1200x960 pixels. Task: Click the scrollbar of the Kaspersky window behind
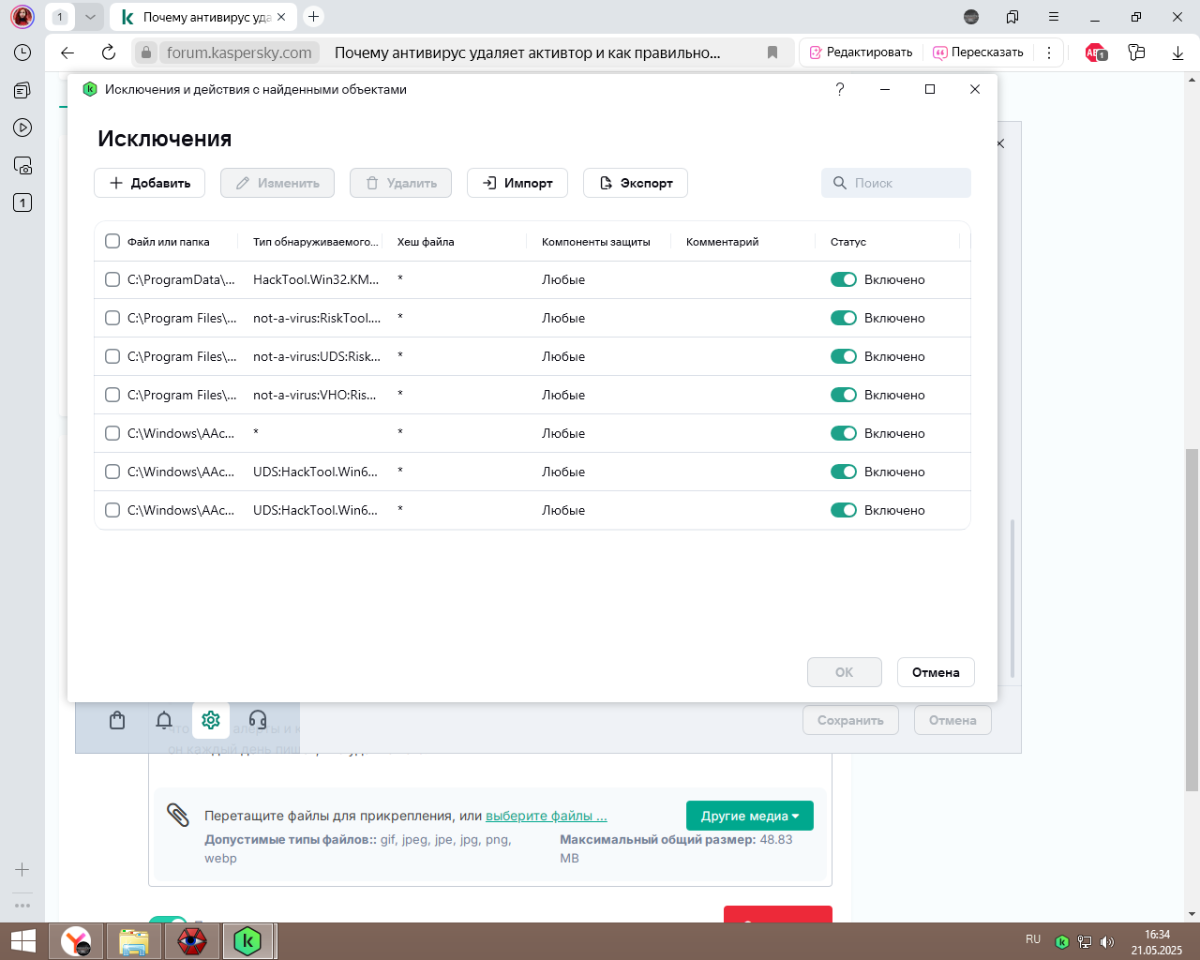click(x=1013, y=600)
